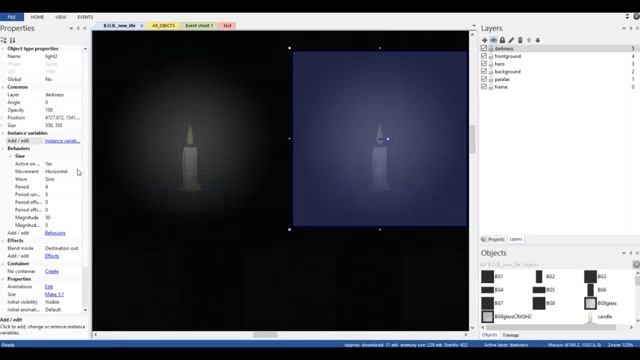Toggle visibility checkbox of frontground layer
Screen dimensions: 640x360
coord(484,56)
